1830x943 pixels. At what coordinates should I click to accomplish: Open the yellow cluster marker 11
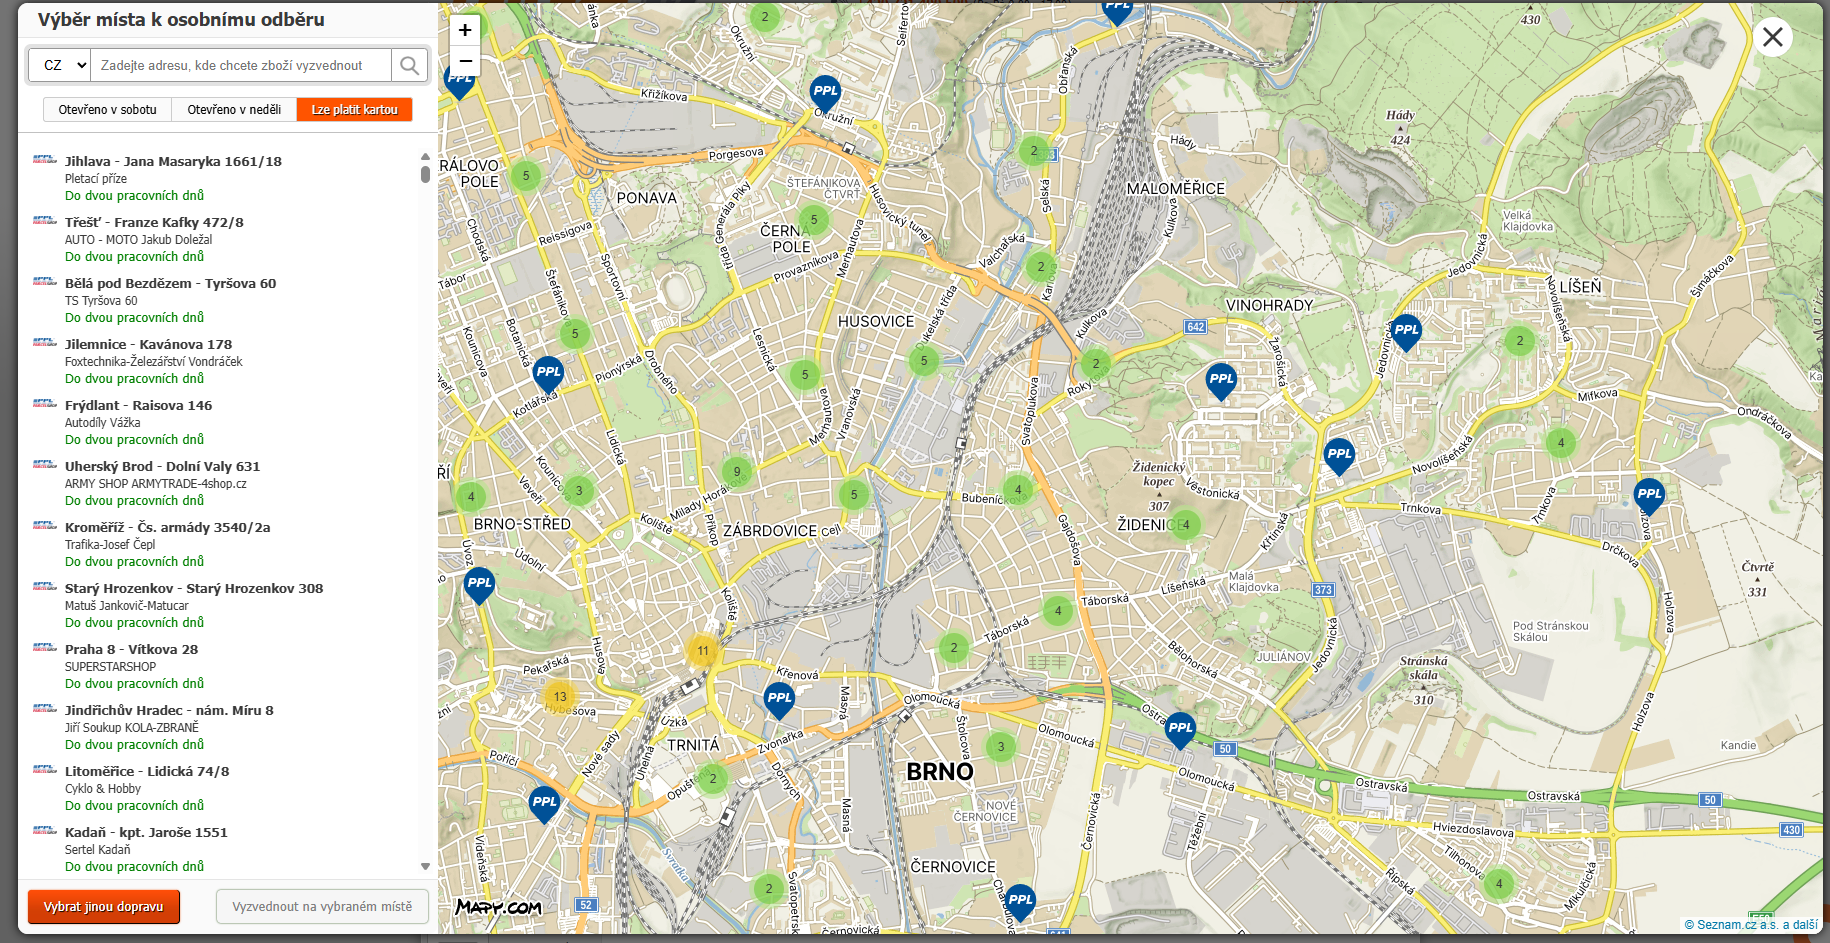click(x=703, y=650)
